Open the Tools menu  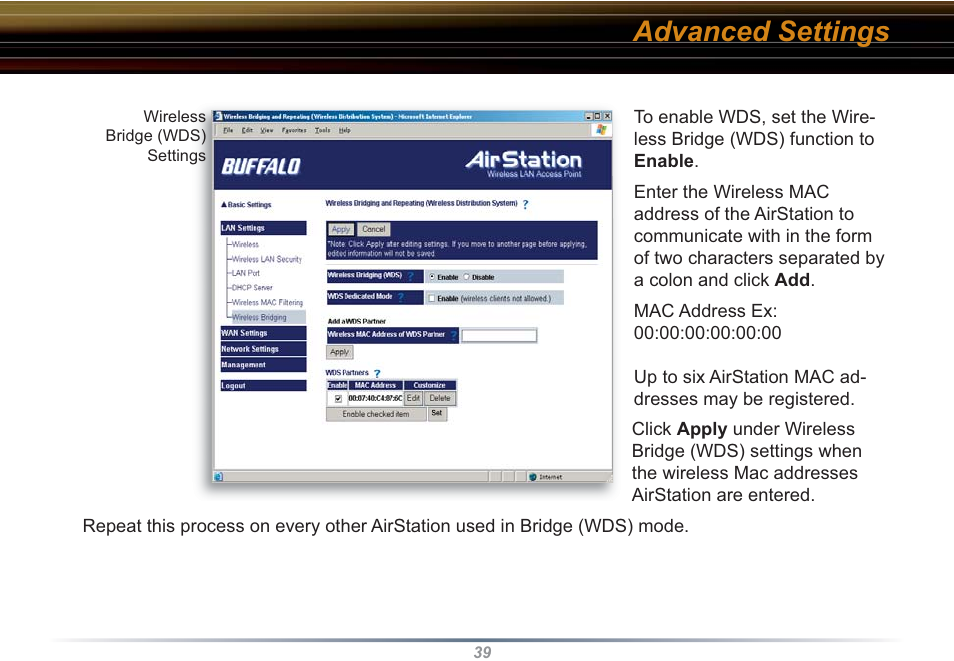point(322,130)
